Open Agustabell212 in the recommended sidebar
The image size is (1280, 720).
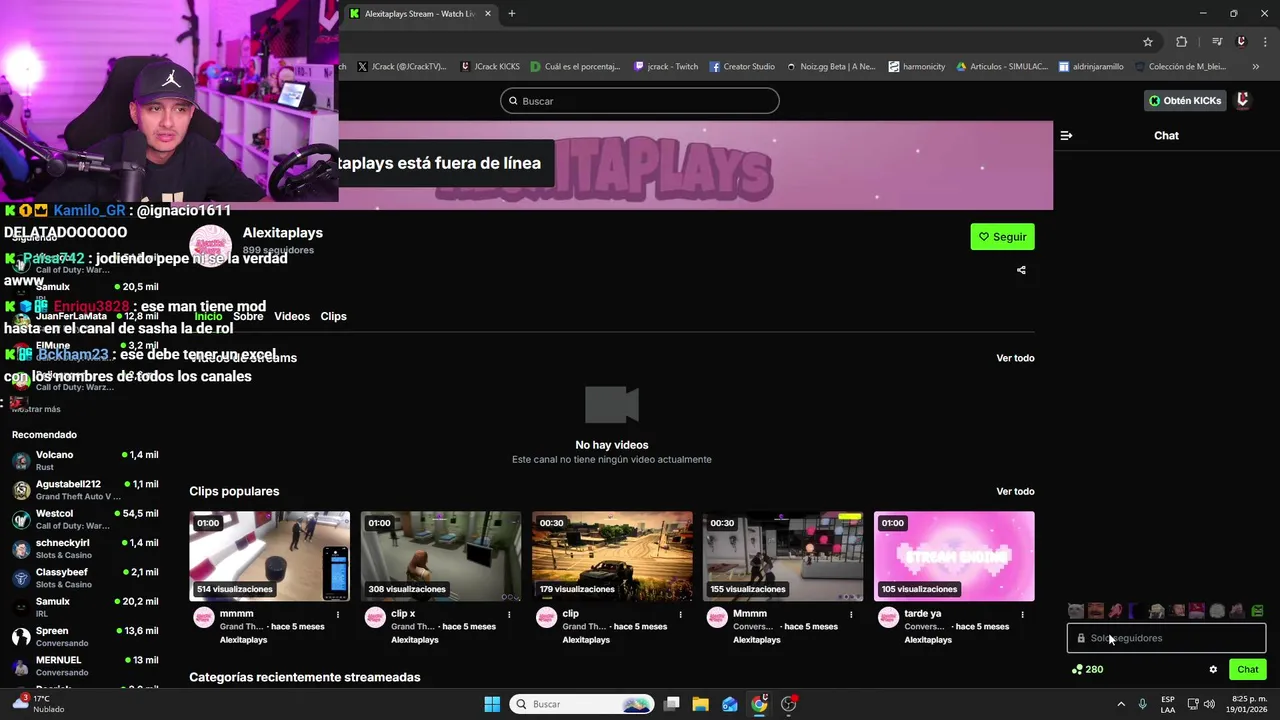(x=85, y=490)
